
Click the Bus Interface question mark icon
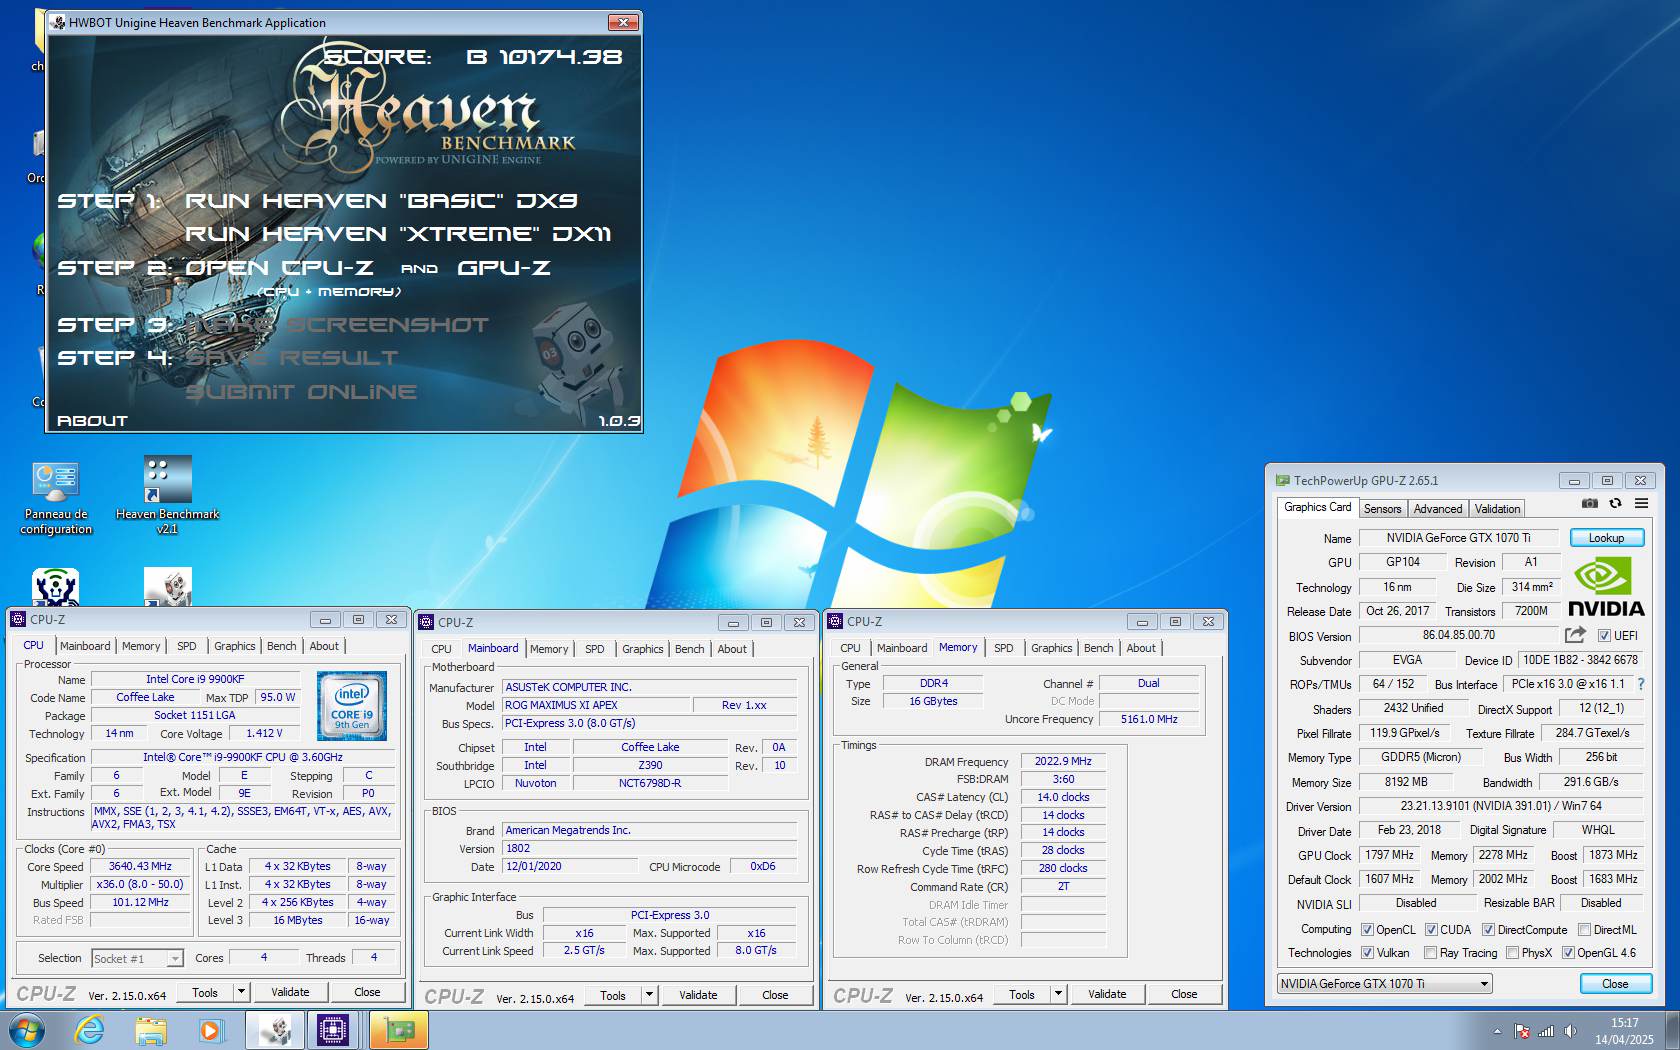click(1641, 684)
